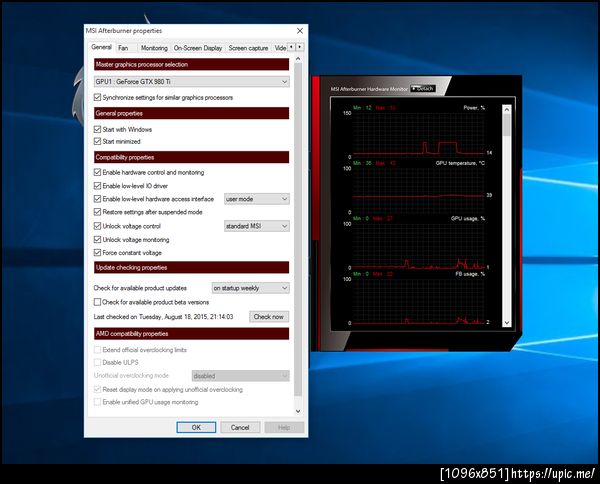Click the OK button

pyautogui.click(x=196, y=427)
